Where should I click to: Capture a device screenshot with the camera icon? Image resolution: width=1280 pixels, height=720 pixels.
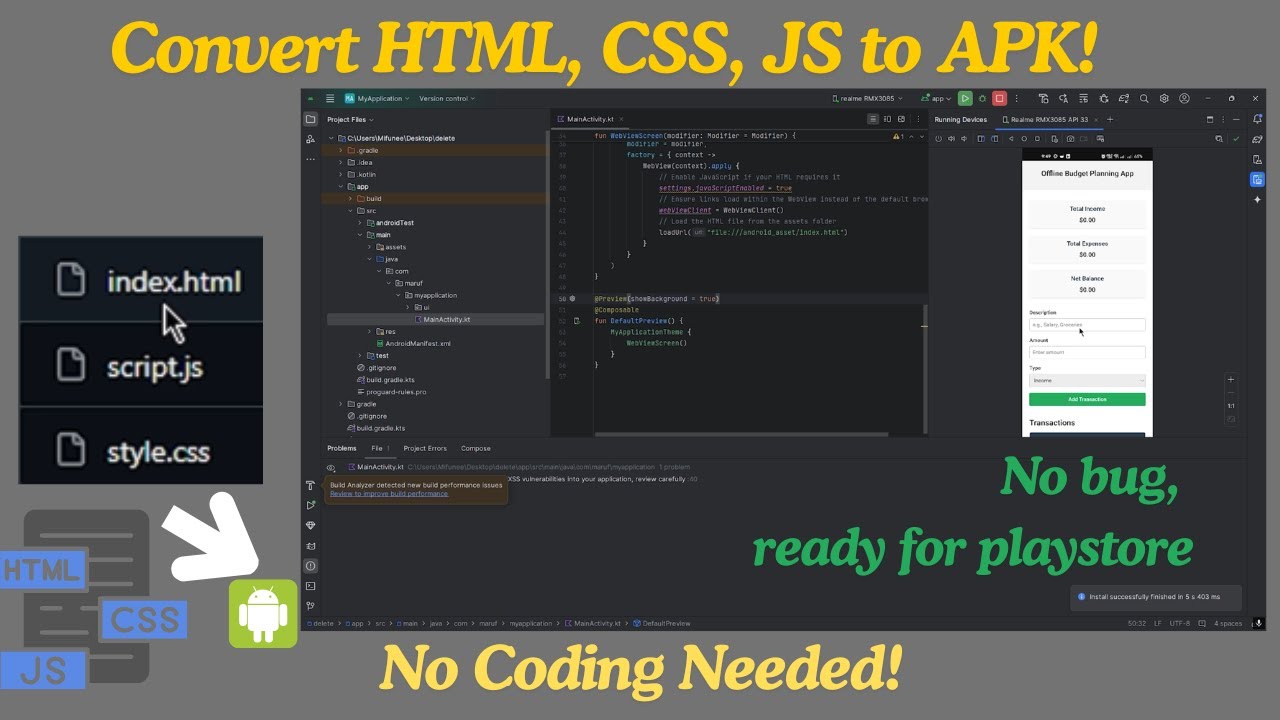tap(1071, 138)
